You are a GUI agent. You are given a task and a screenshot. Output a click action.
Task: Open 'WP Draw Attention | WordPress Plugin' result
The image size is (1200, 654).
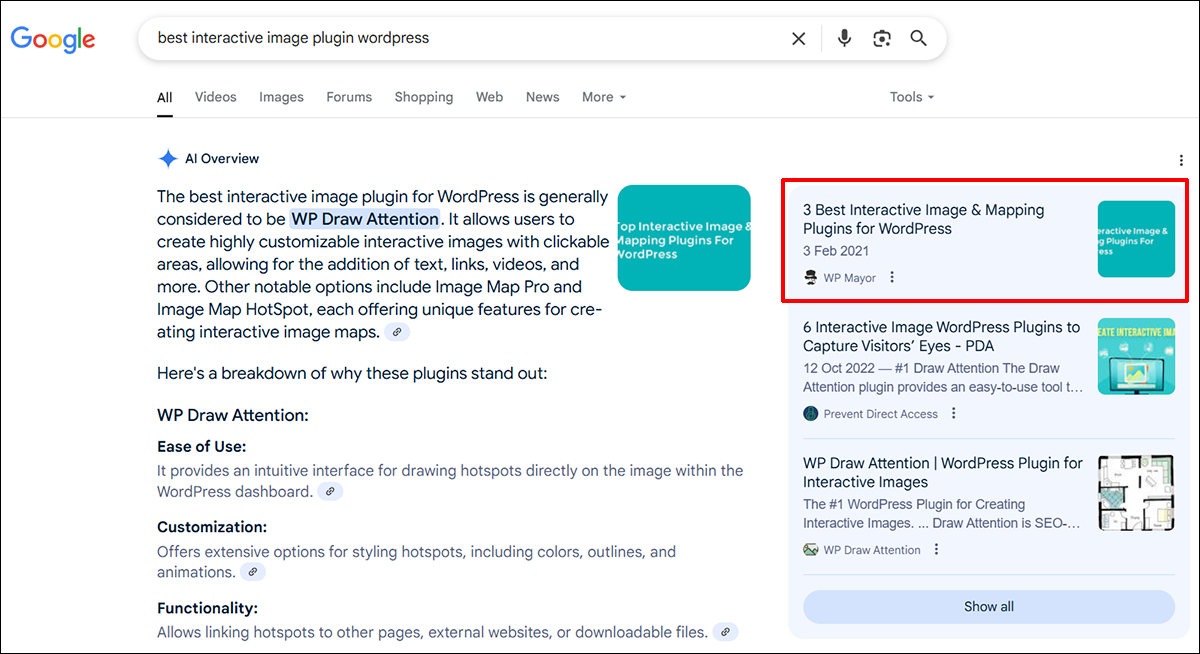tap(943, 472)
